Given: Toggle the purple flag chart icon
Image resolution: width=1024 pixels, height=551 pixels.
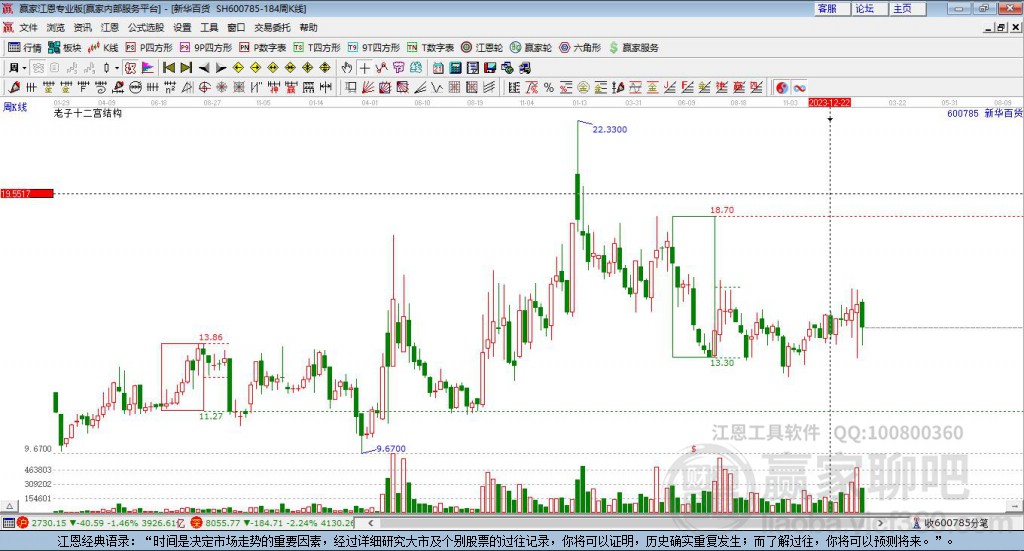Looking at the screenshot, I should (148, 68).
